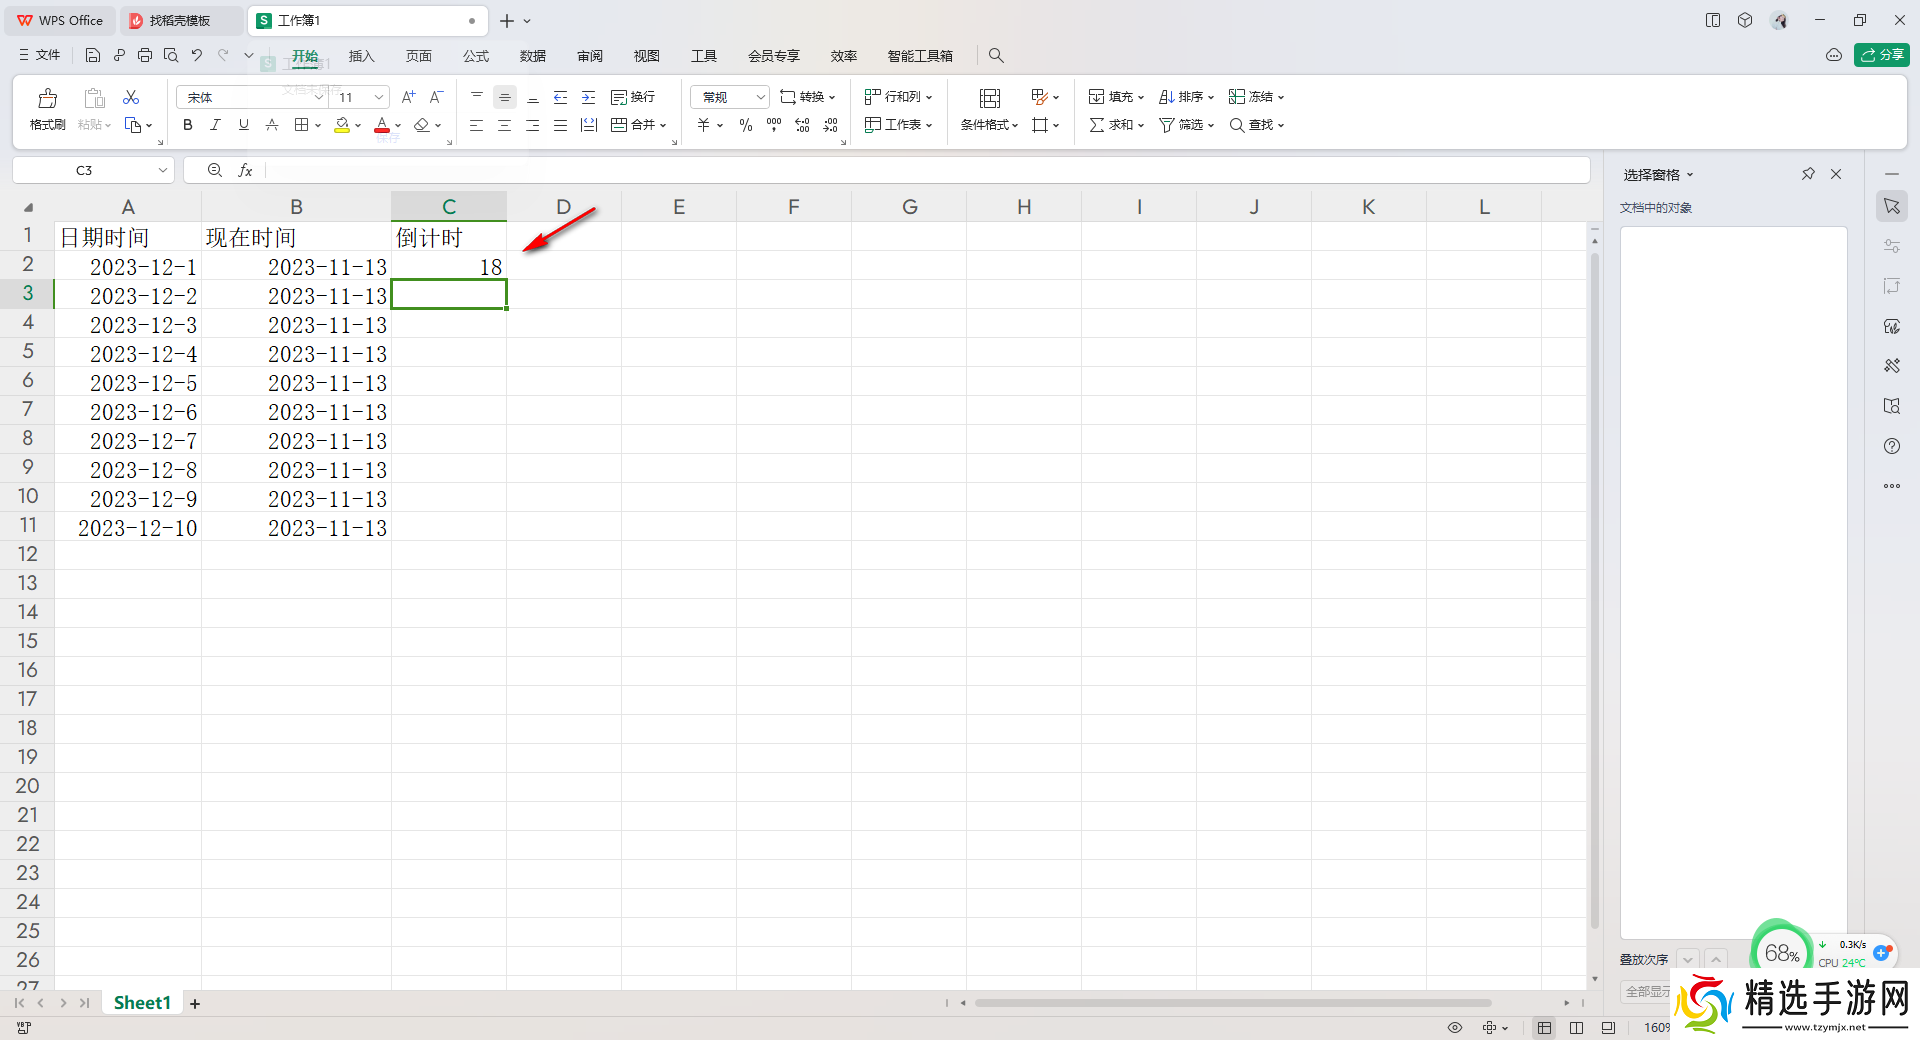This screenshot has height=1040, width=1920.
Task: Click the green 分享 share button
Action: point(1881,55)
